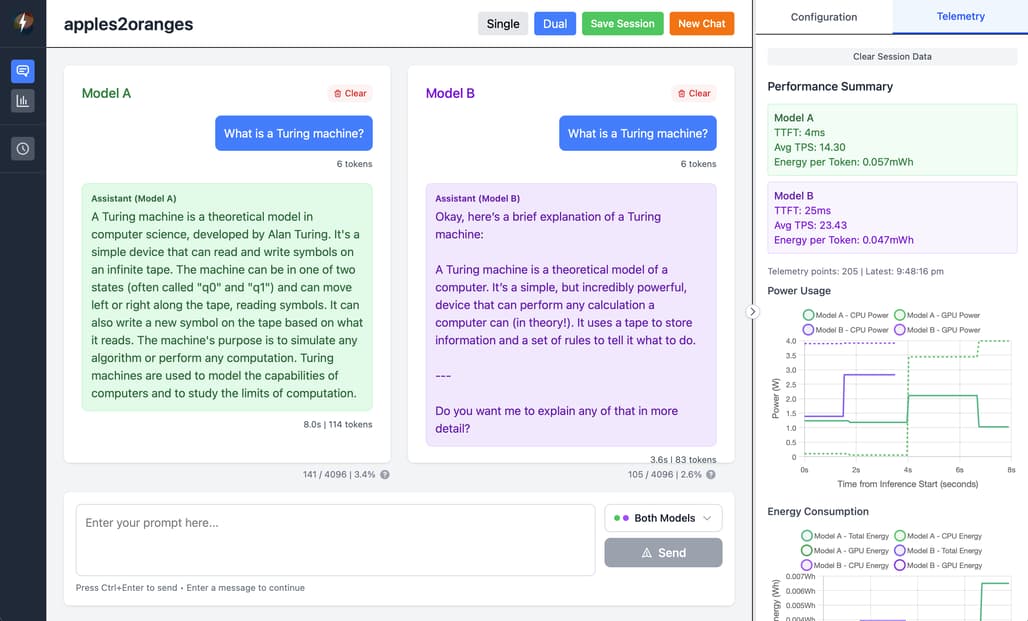This screenshot has height=621, width=1028.
Task: Open the chat view in sidebar
Action: click(22, 71)
